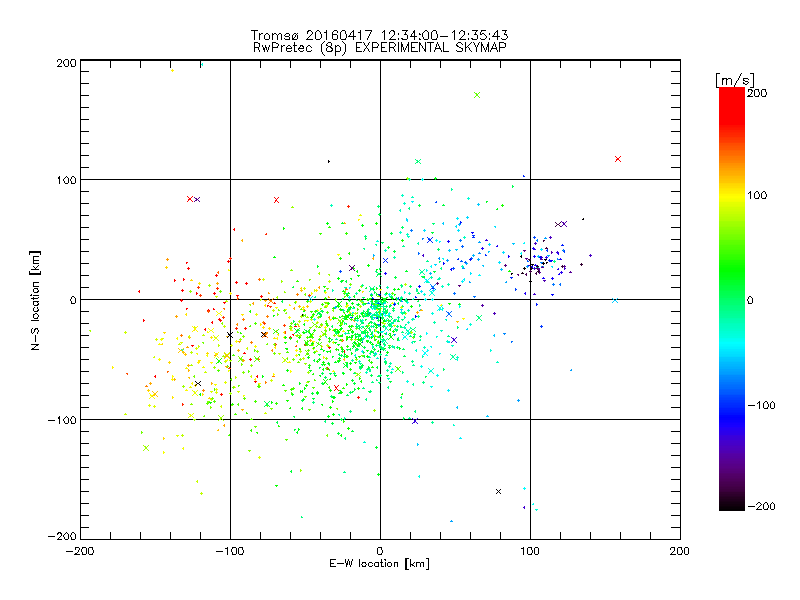Click the N-S location [km] axis title

35,300
